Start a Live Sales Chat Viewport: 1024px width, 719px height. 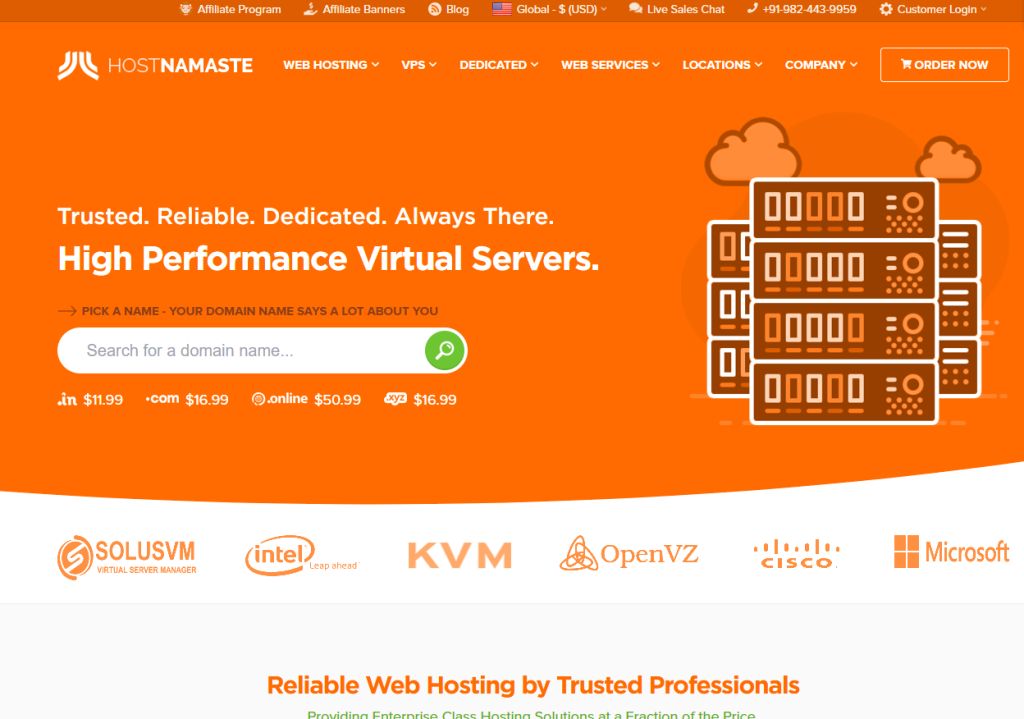point(677,9)
